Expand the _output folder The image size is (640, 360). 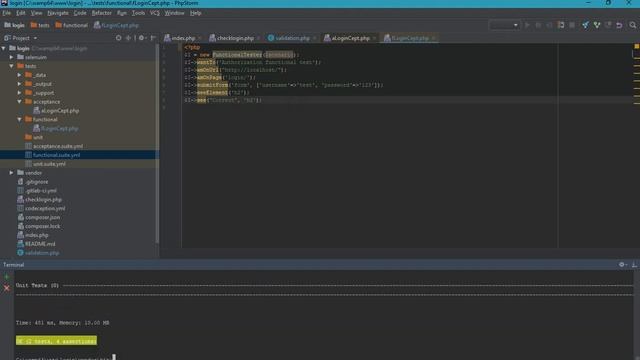click(19, 84)
